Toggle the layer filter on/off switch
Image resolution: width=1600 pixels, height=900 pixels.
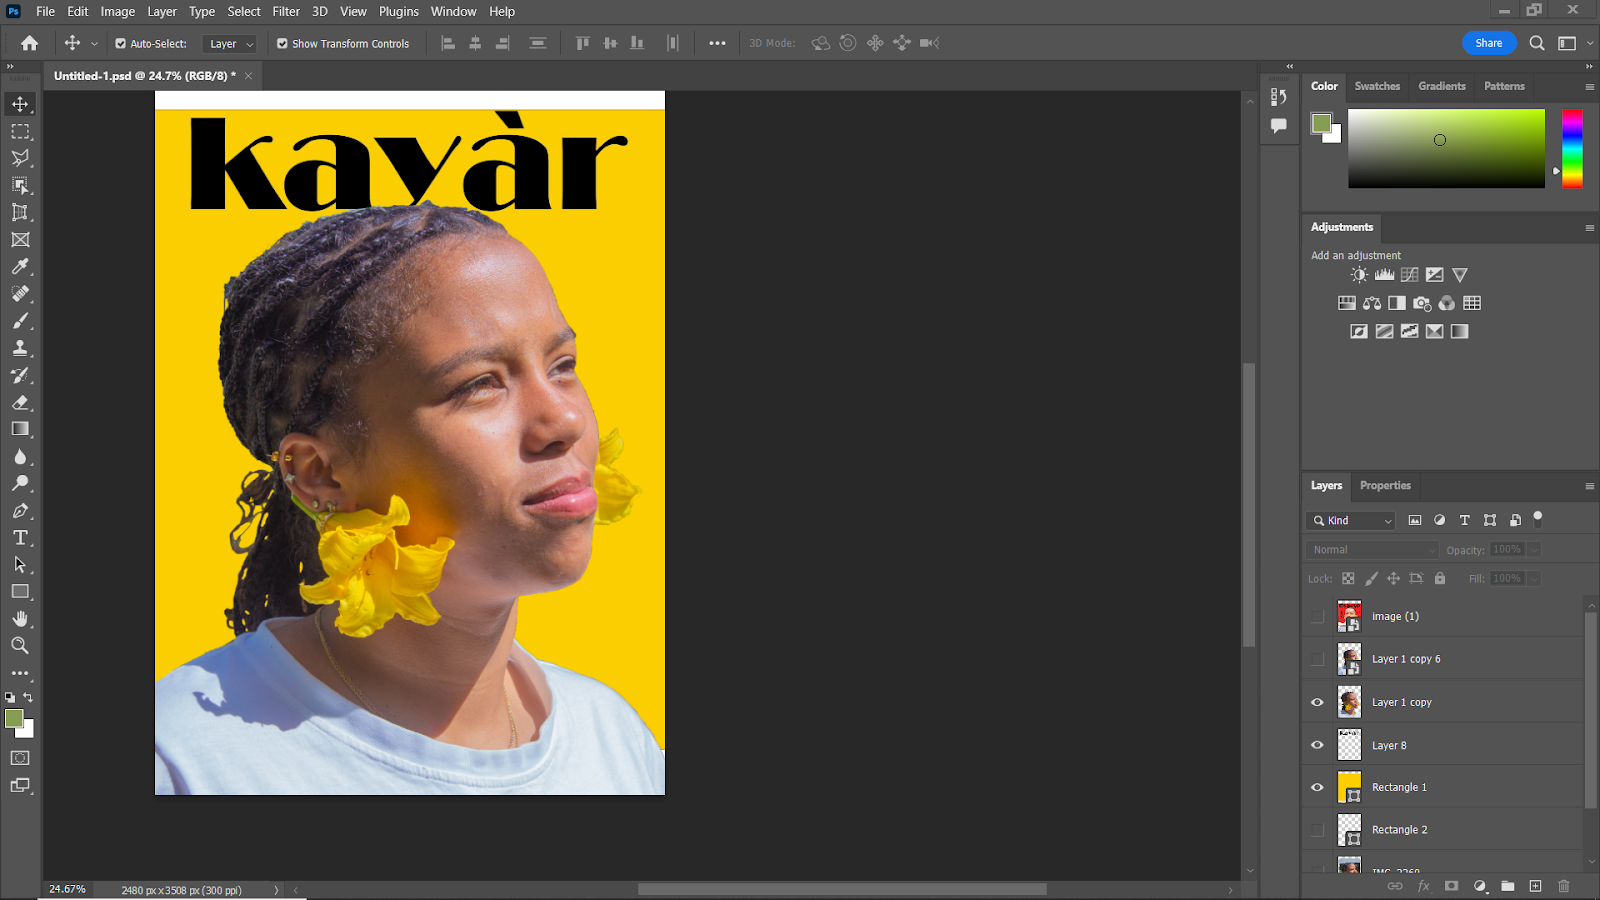(1538, 518)
